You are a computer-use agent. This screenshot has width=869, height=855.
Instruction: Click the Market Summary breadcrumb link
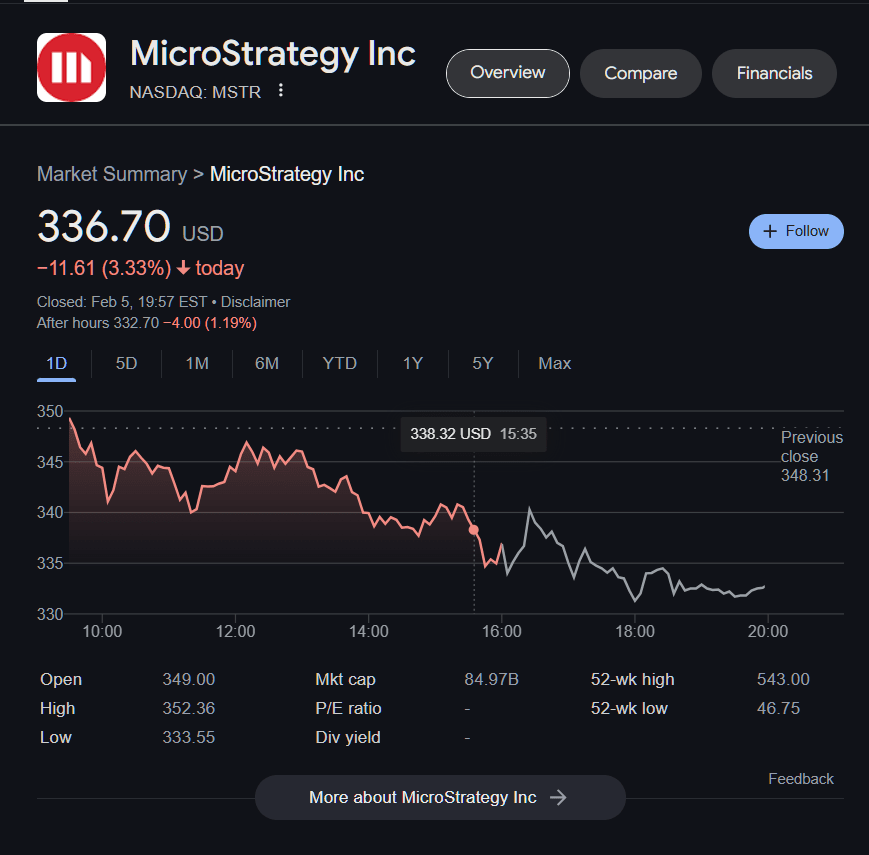[x=111, y=174]
